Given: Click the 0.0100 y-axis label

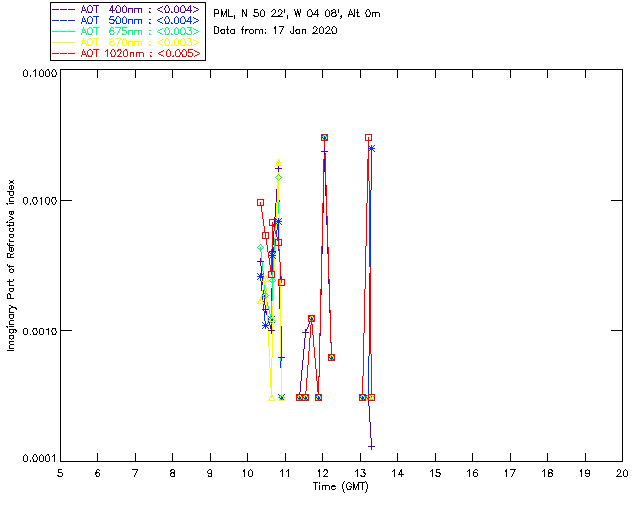Looking at the screenshot, I should [39, 201].
